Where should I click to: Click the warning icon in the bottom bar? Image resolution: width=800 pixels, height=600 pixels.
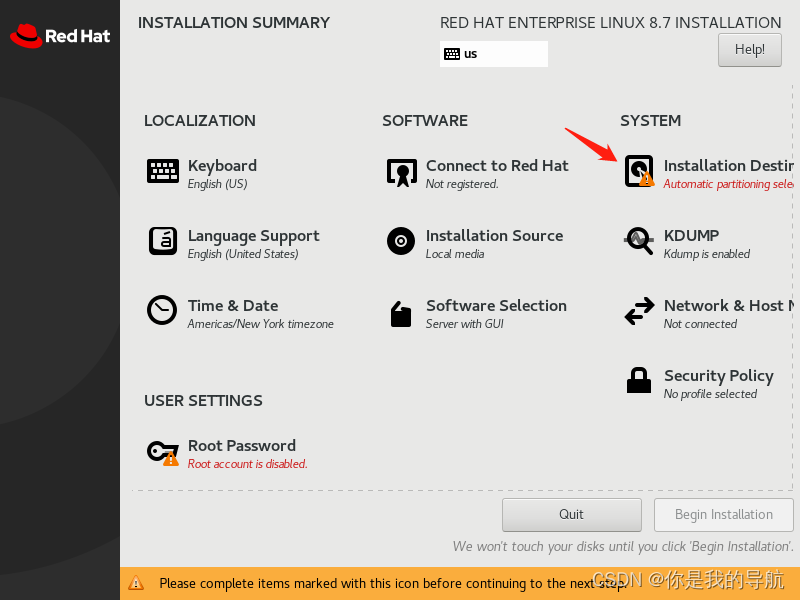136,583
